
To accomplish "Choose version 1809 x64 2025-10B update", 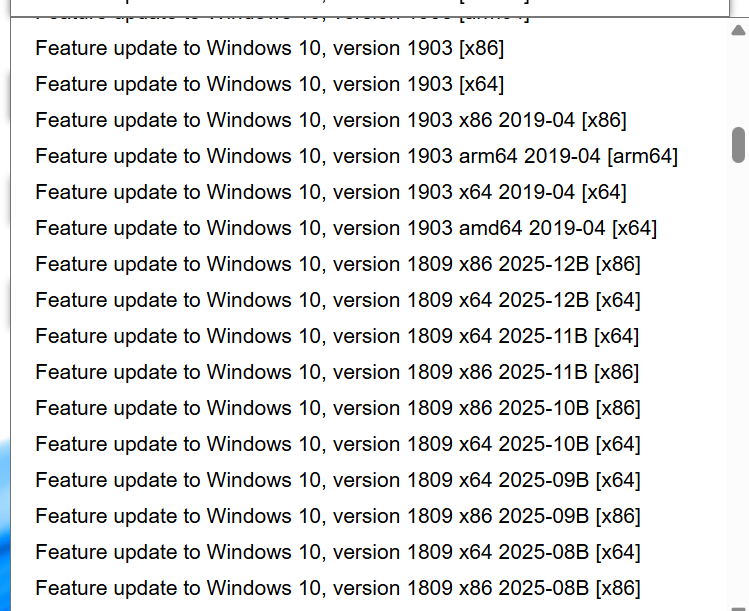I will (337, 444).
